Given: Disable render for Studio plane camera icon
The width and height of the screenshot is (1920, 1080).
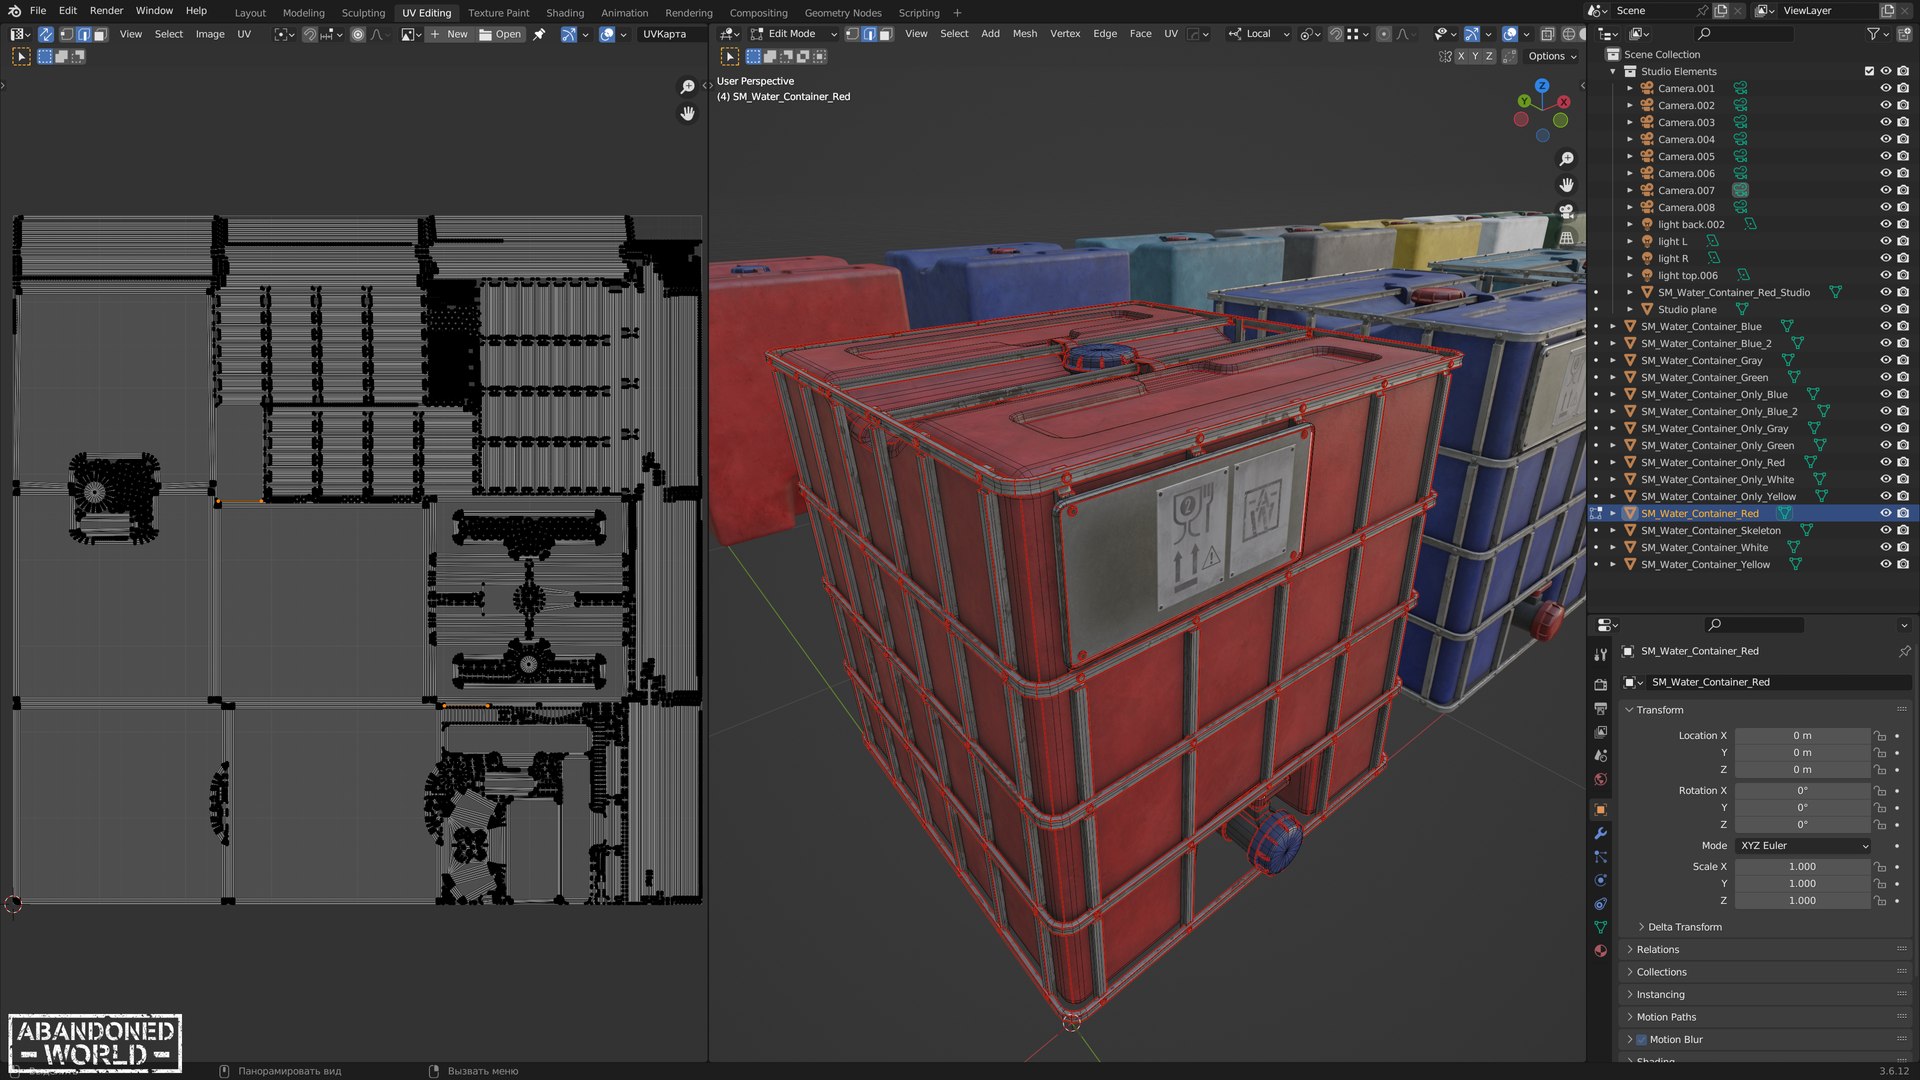Looking at the screenshot, I should [x=1903, y=309].
